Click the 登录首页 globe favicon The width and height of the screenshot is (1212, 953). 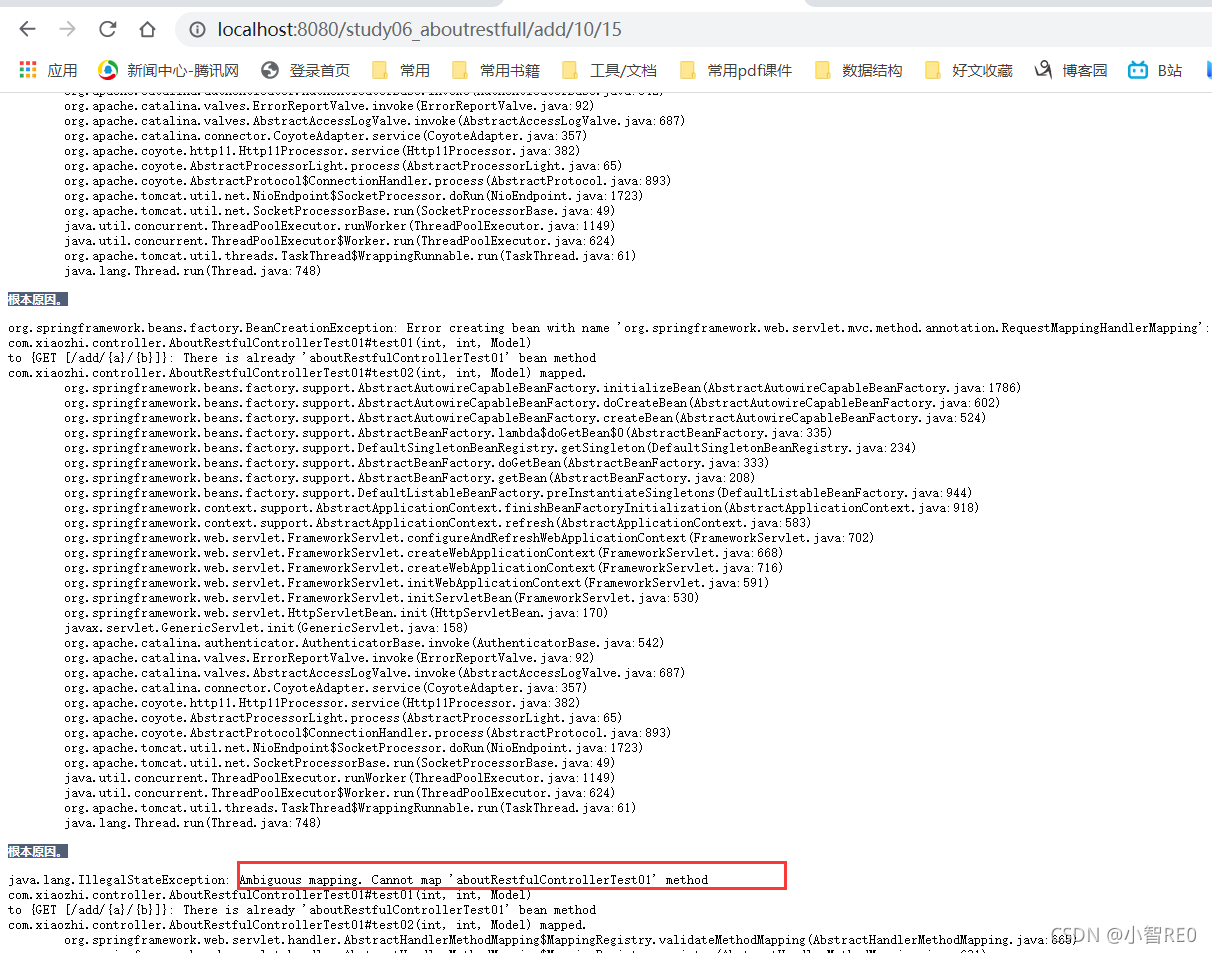[x=270, y=70]
